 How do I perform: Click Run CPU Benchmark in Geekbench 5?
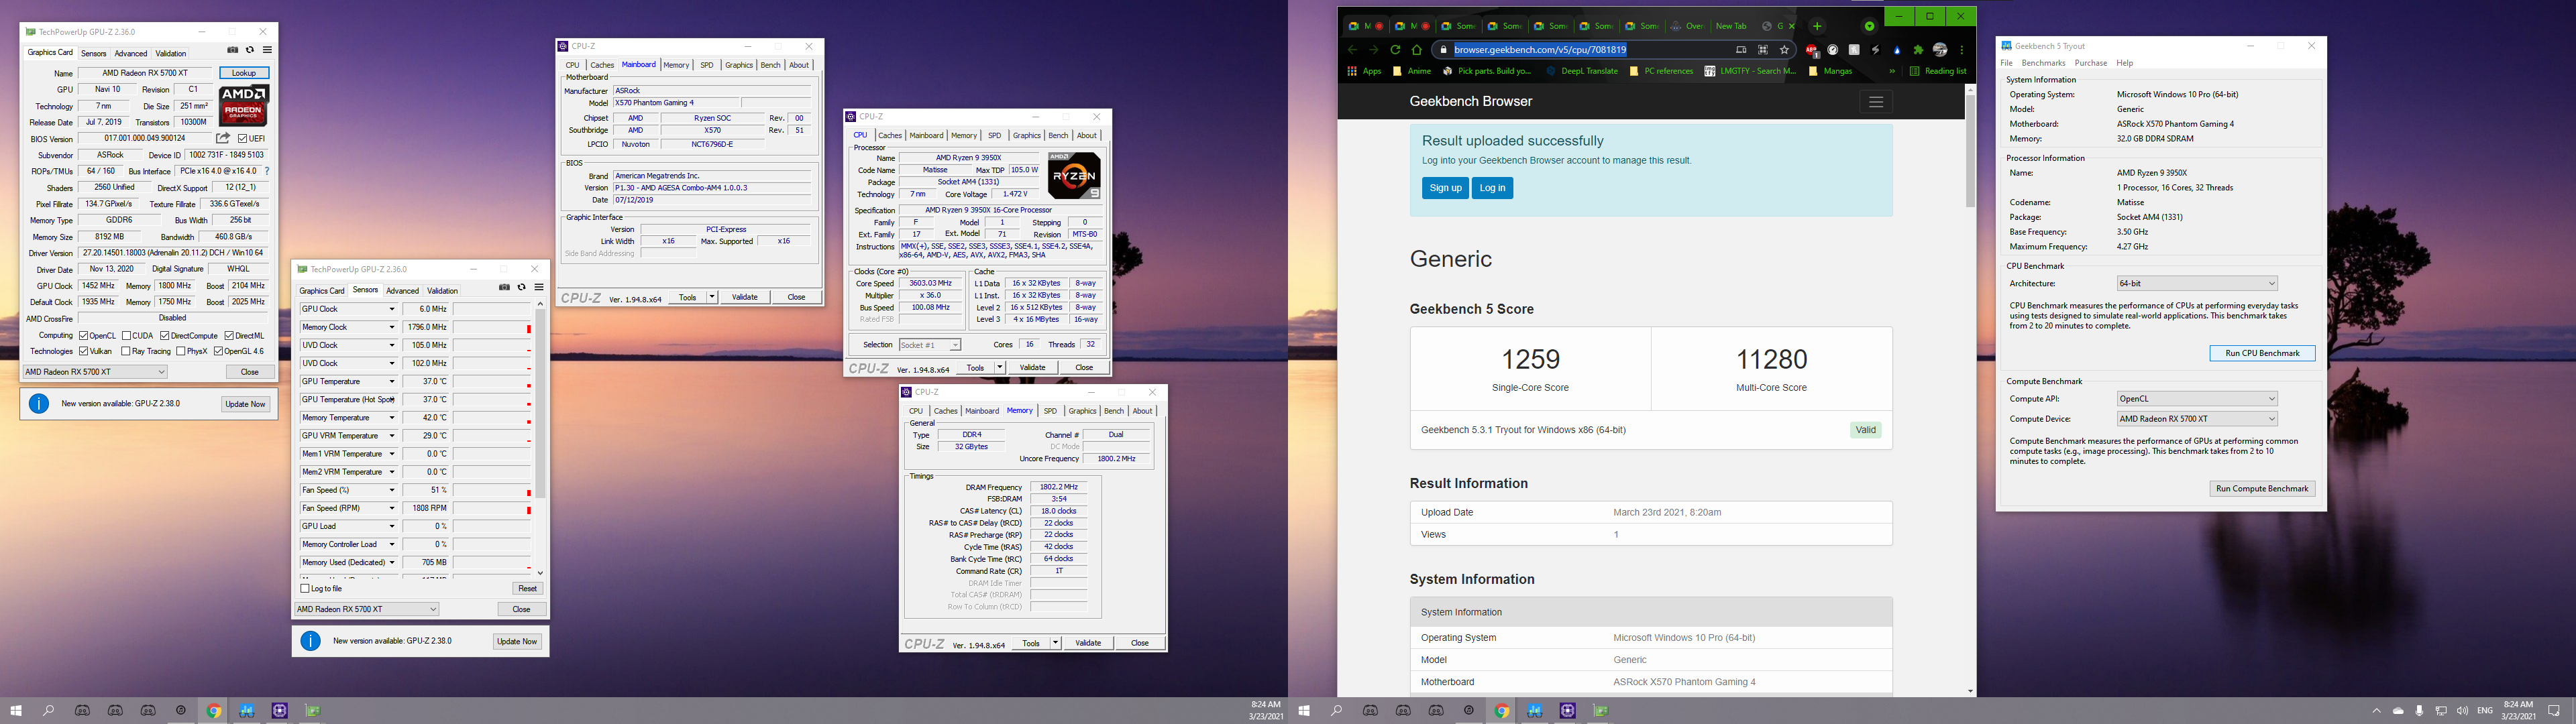[2262, 353]
